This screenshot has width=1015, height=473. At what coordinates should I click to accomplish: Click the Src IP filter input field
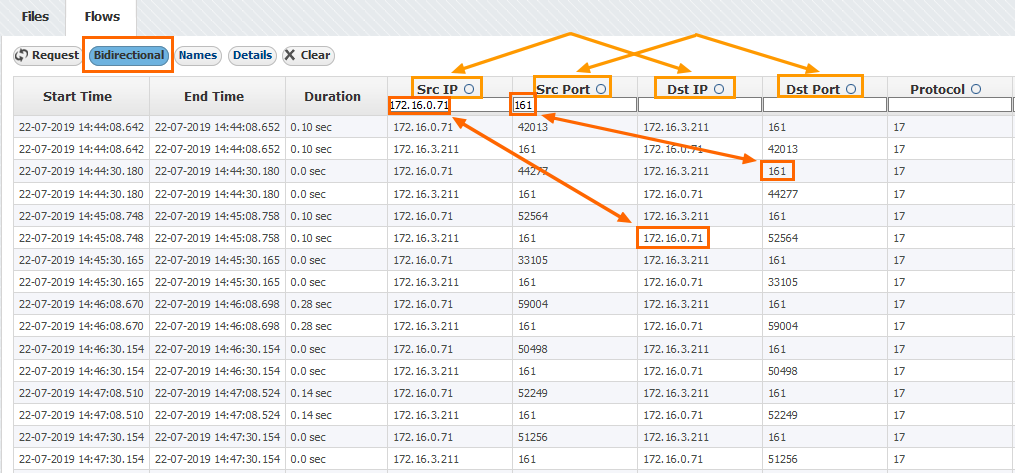[448, 105]
